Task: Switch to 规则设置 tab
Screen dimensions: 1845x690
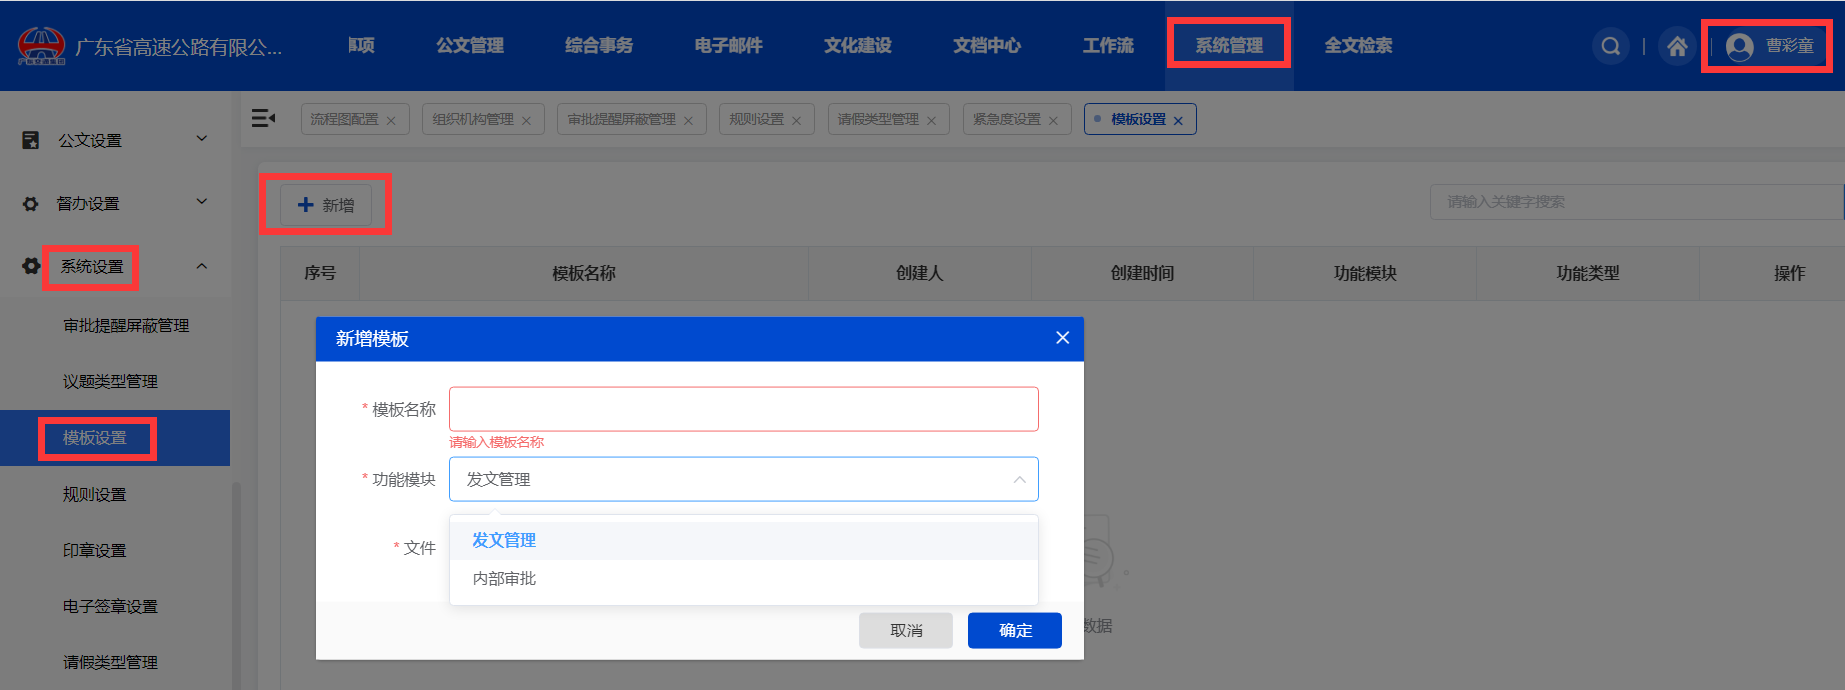Action: (756, 119)
